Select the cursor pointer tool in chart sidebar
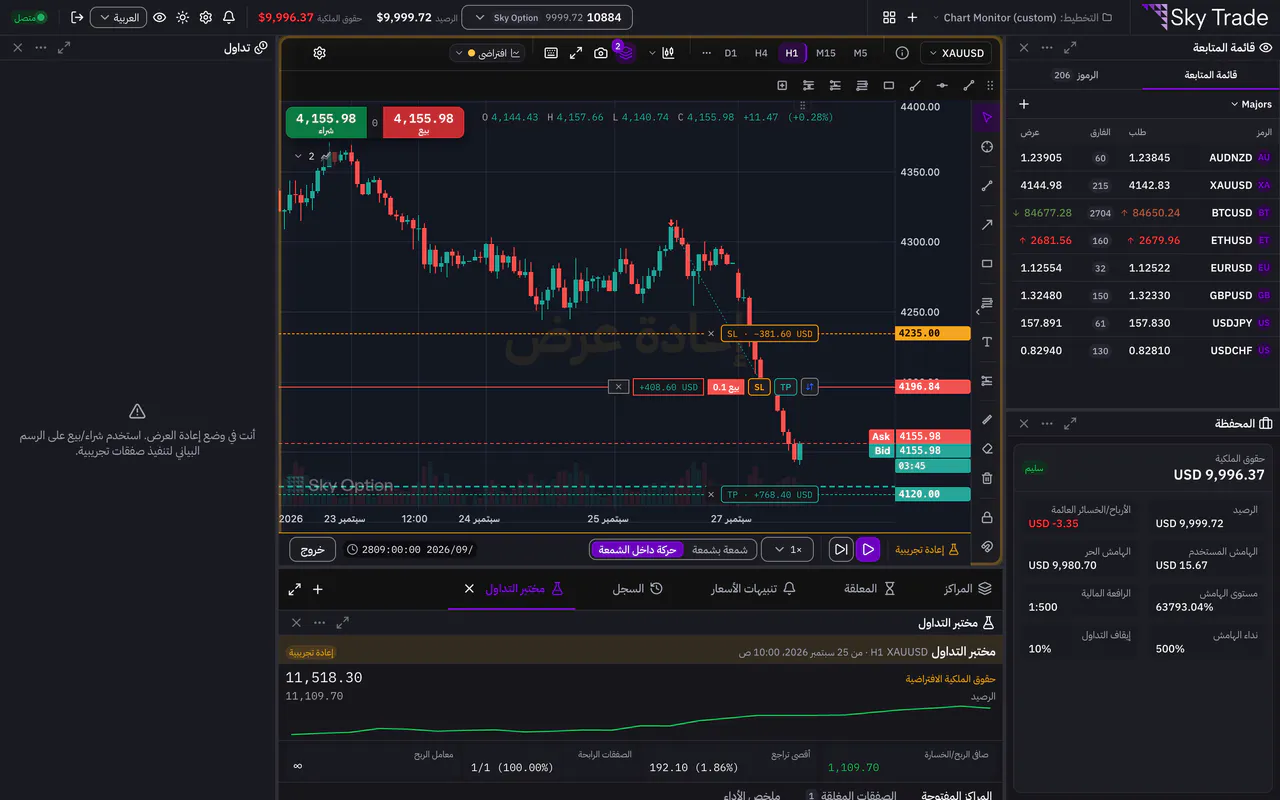This screenshot has width=1280, height=800. pyautogui.click(x=987, y=118)
